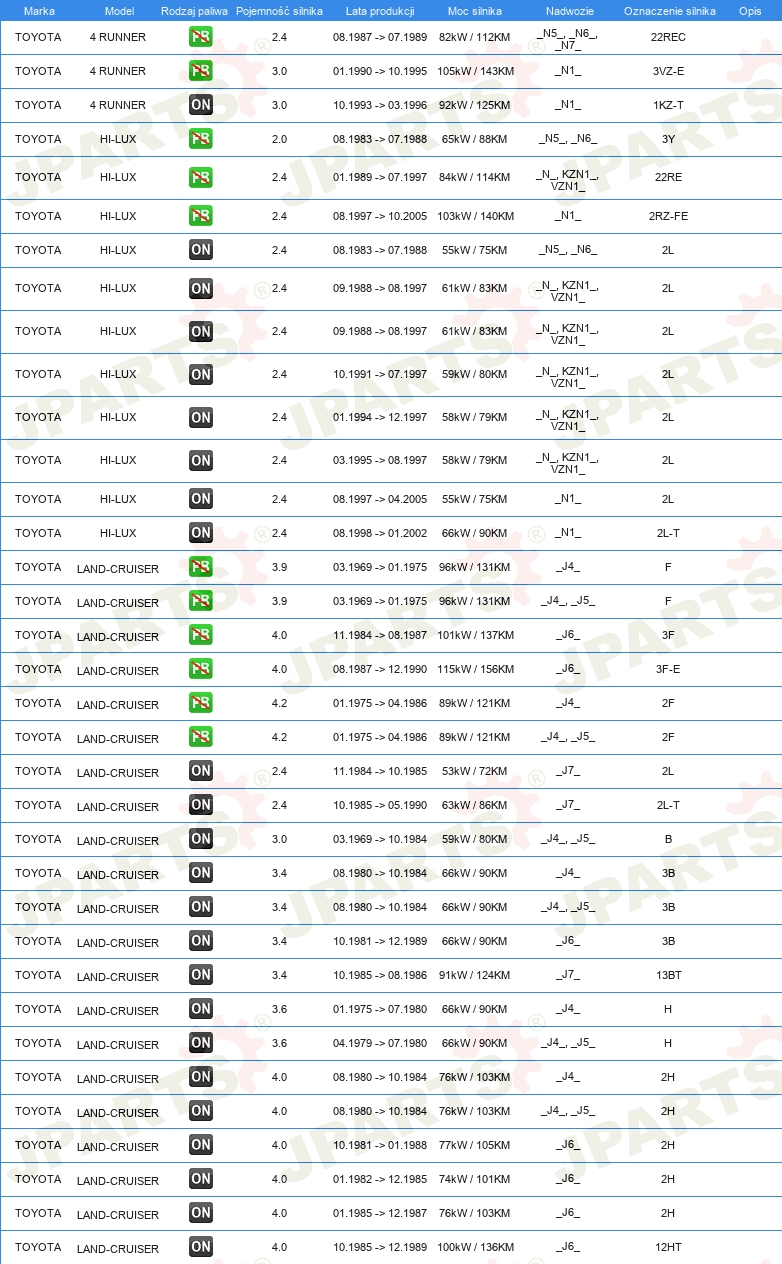The width and height of the screenshot is (782, 1264).
Task: Select engine capacity 2.0 in the 3Y row
Action: coord(279,139)
